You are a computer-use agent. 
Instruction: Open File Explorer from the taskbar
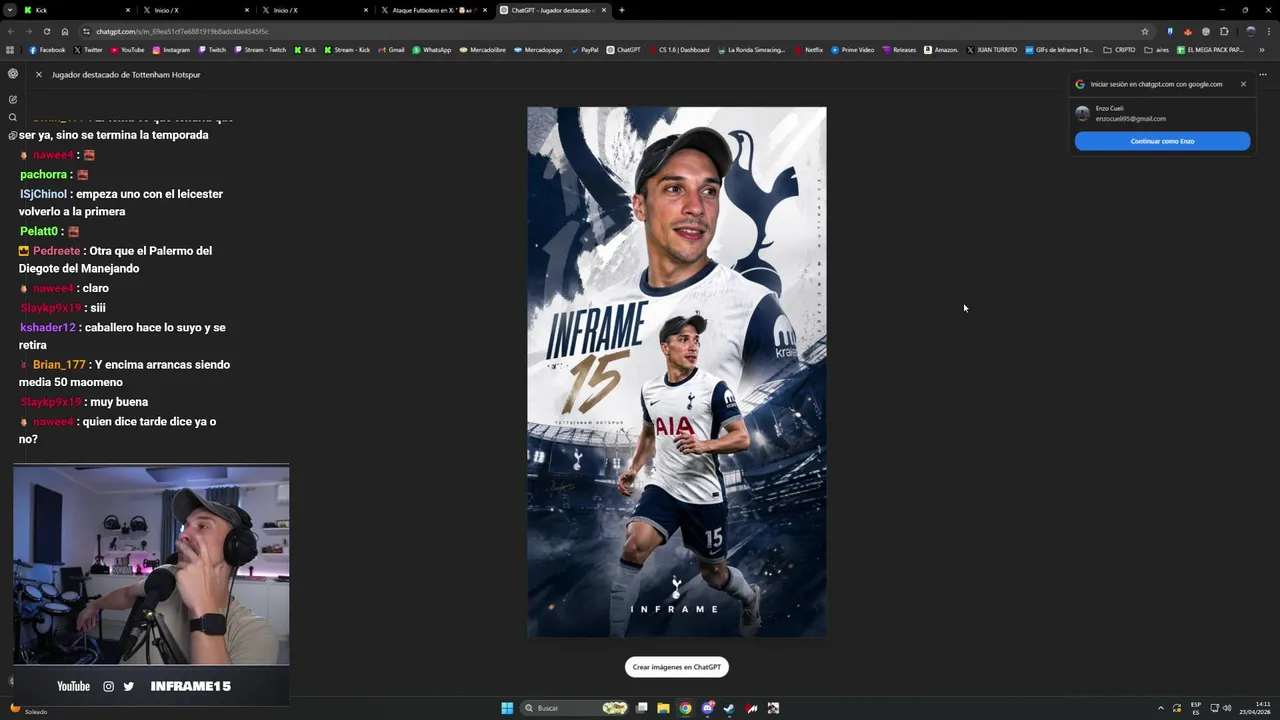663,708
